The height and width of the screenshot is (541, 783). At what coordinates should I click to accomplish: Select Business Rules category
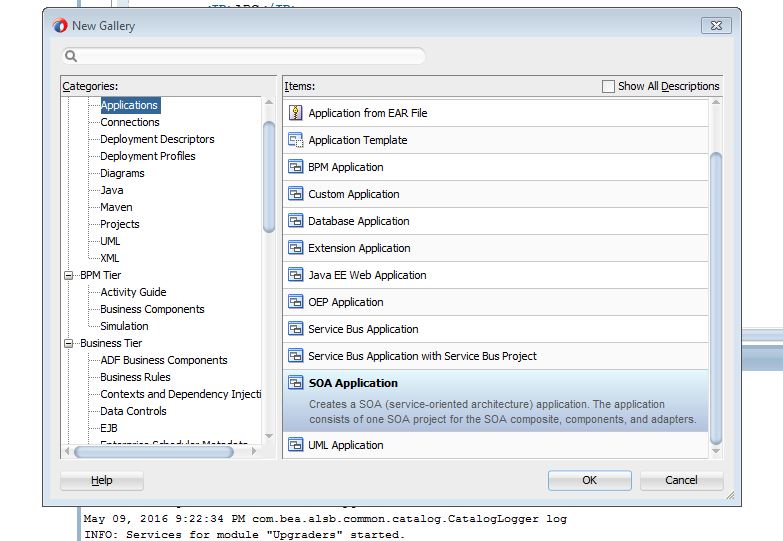click(x=135, y=377)
